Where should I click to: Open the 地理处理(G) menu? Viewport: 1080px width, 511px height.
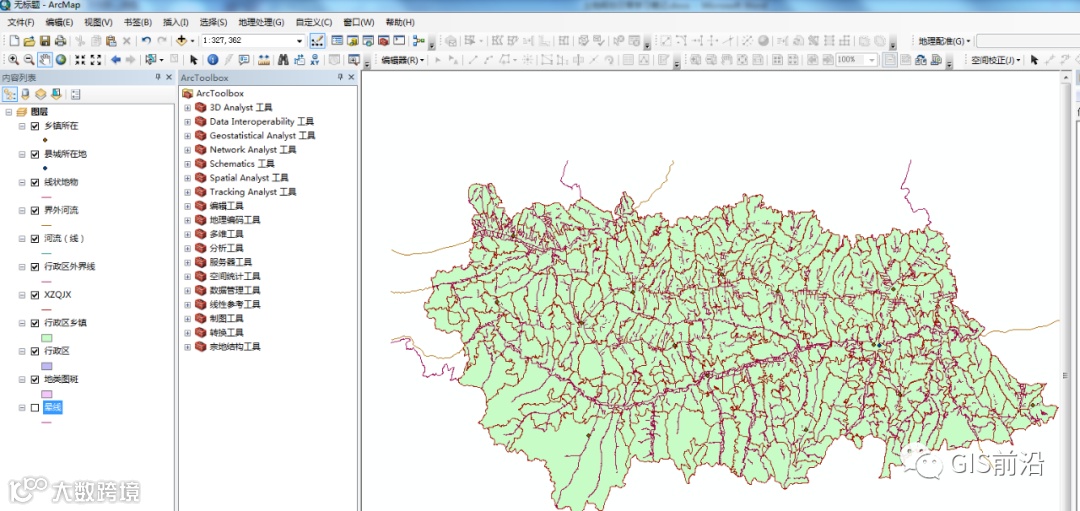pos(261,22)
